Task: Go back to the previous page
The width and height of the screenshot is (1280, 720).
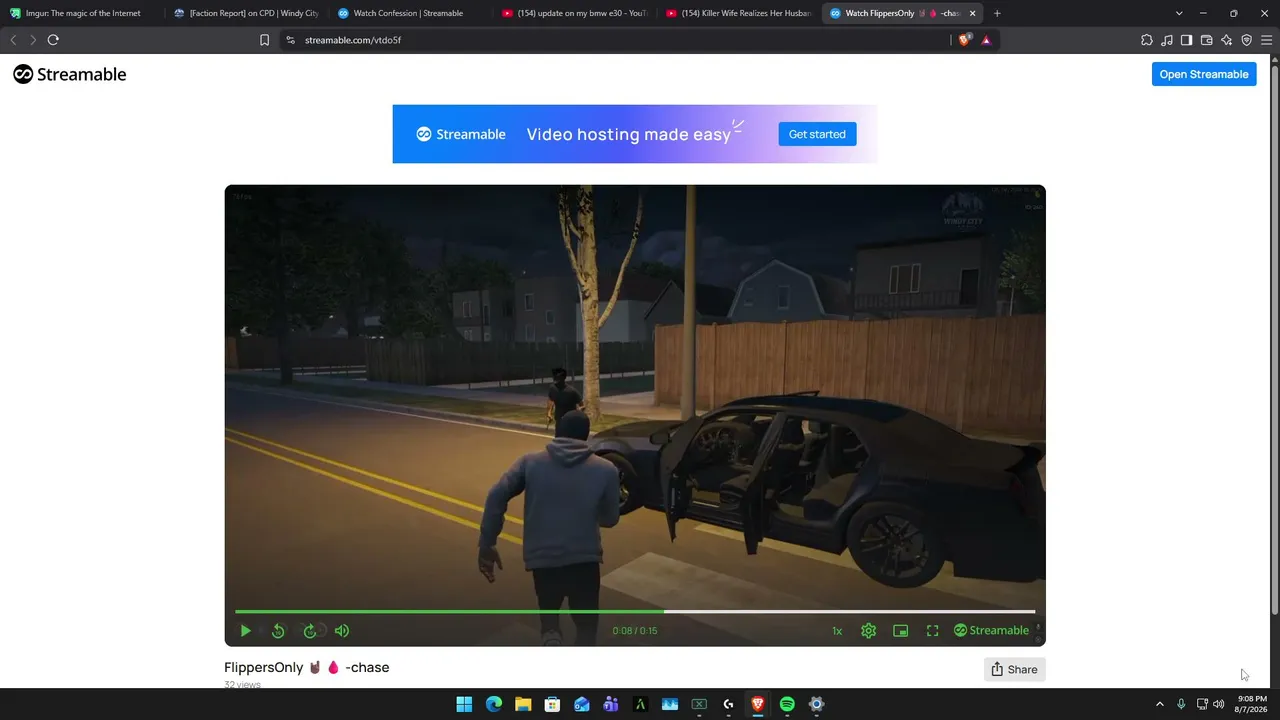Action: tap(13, 40)
